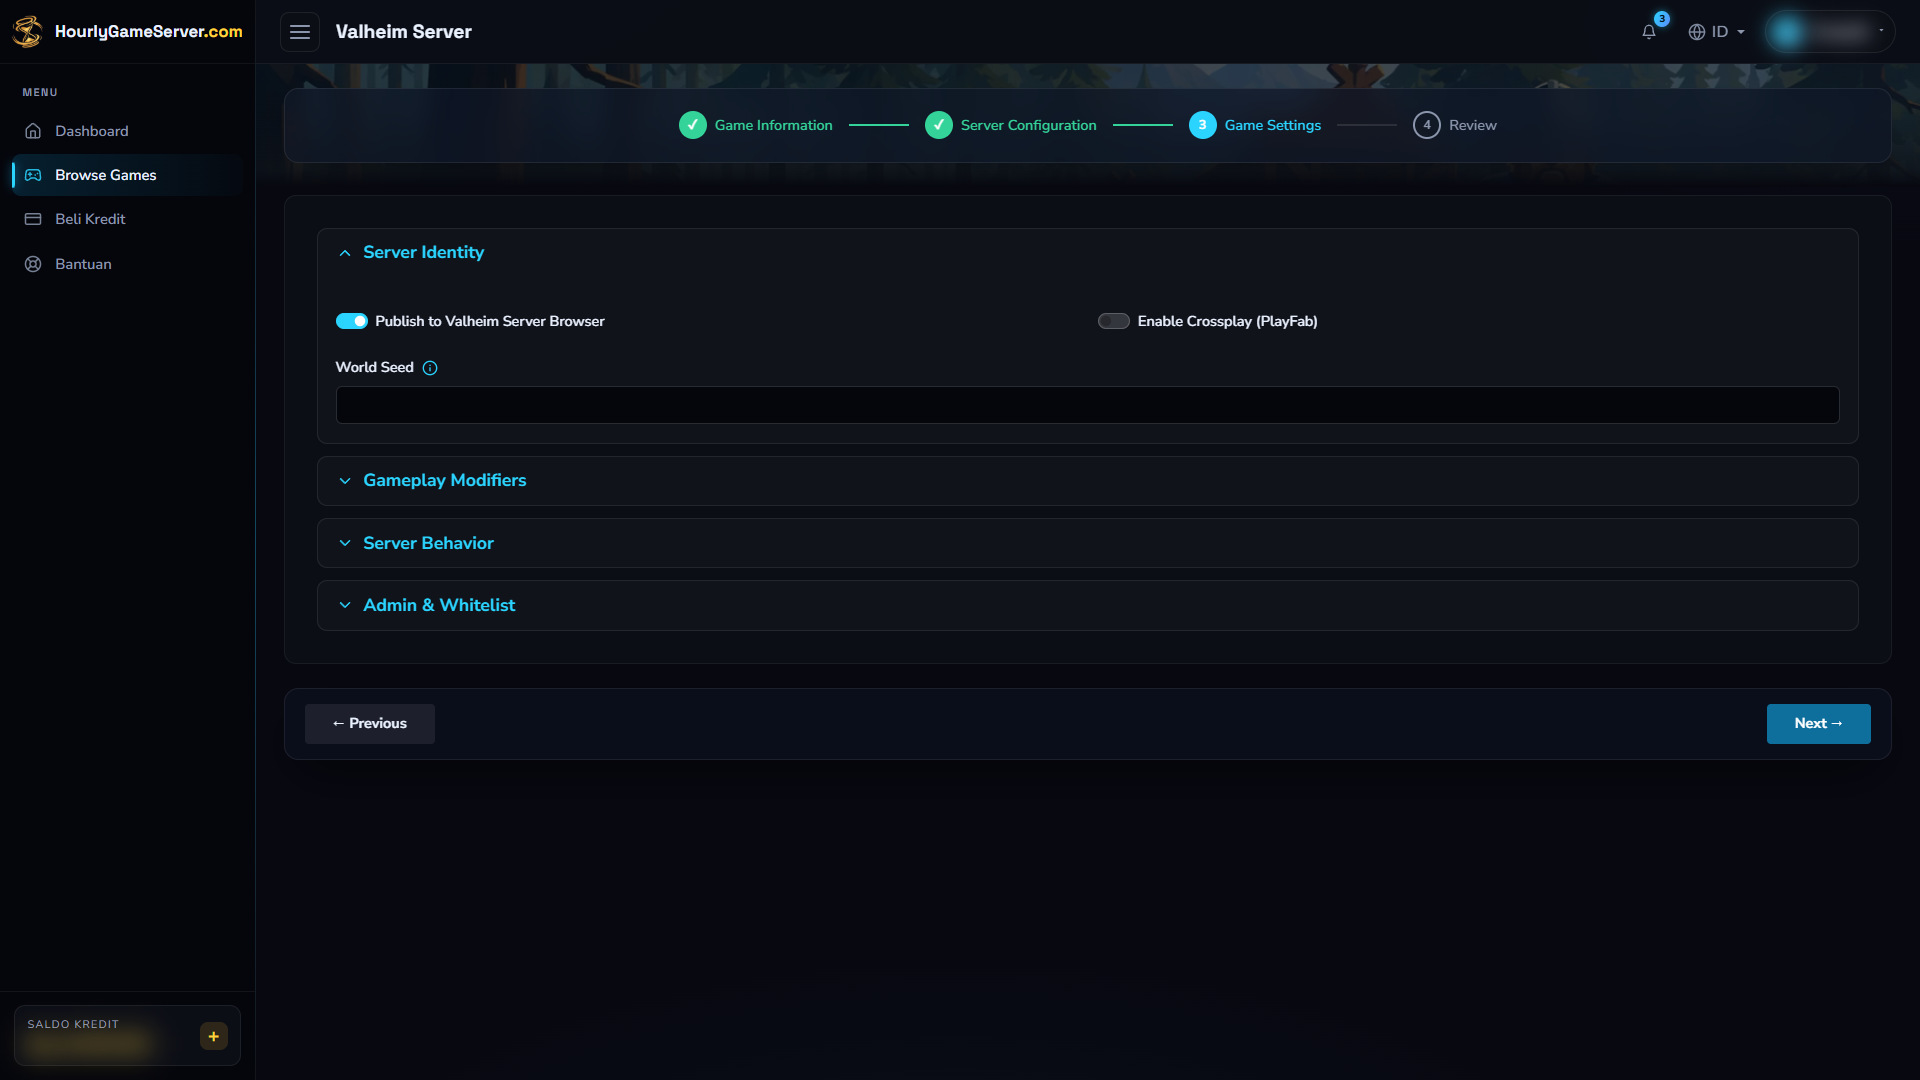The width and height of the screenshot is (1920, 1080).
Task: Click the Bantuan lifebuoy icon
Action: pos(33,264)
